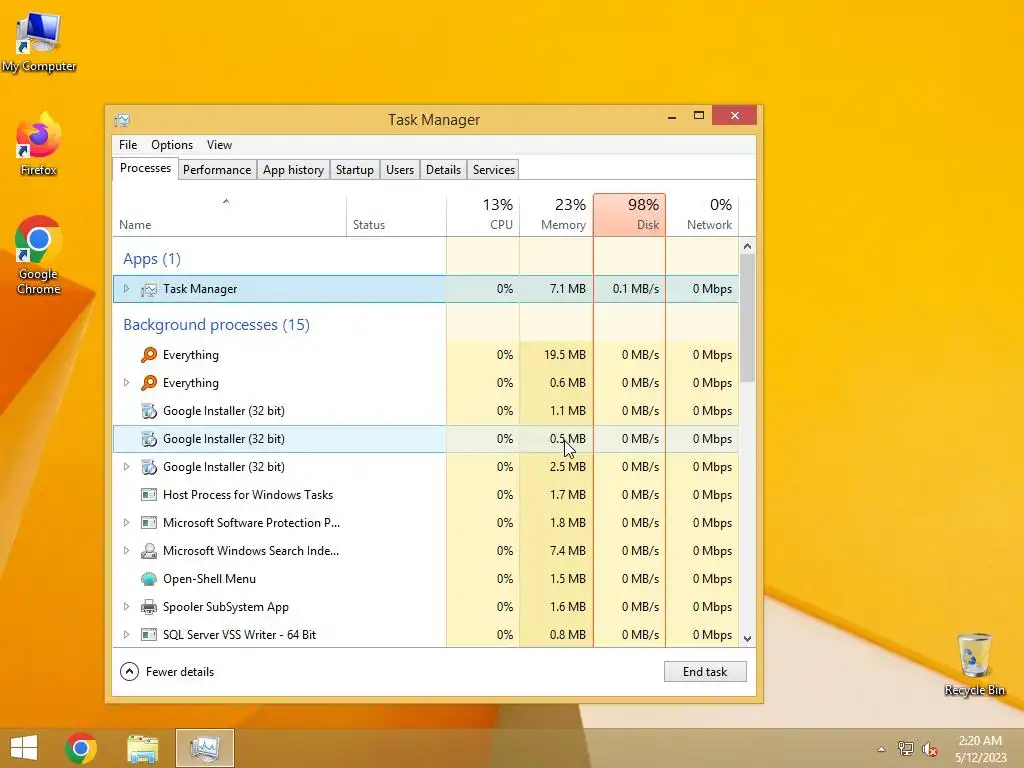Image resolution: width=1024 pixels, height=768 pixels.
Task: Click Microsoft Windows Search Indexer icon
Action: 149,551
